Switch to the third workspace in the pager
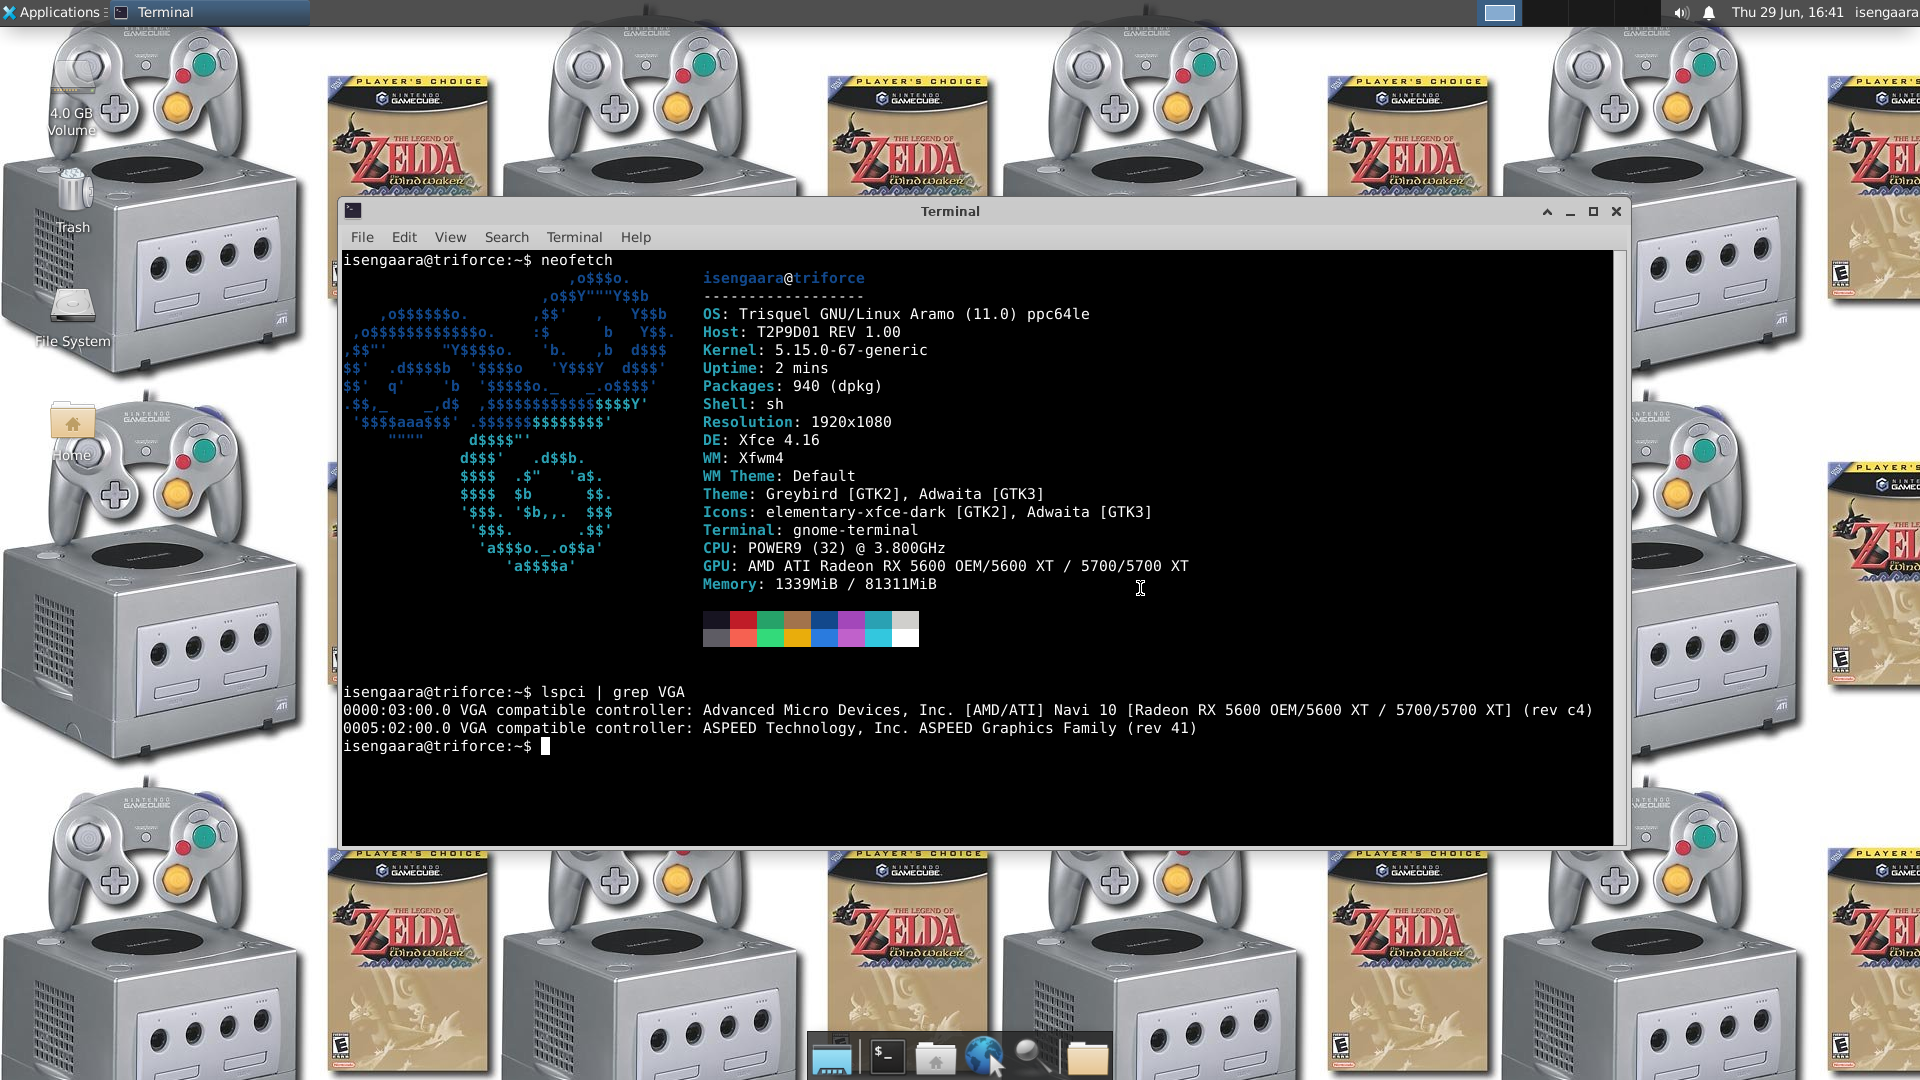The image size is (1920, 1080). (1591, 12)
